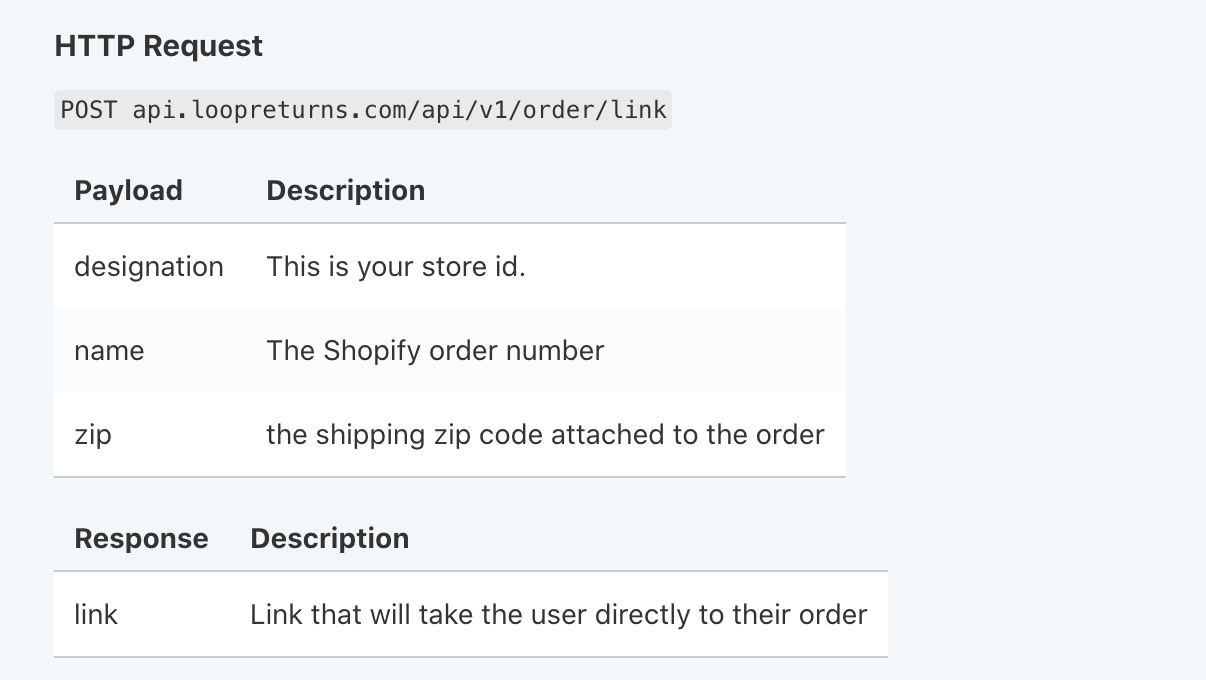The image size is (1206, 680).
Task: Select the name payload field
Action: [109, 351]
